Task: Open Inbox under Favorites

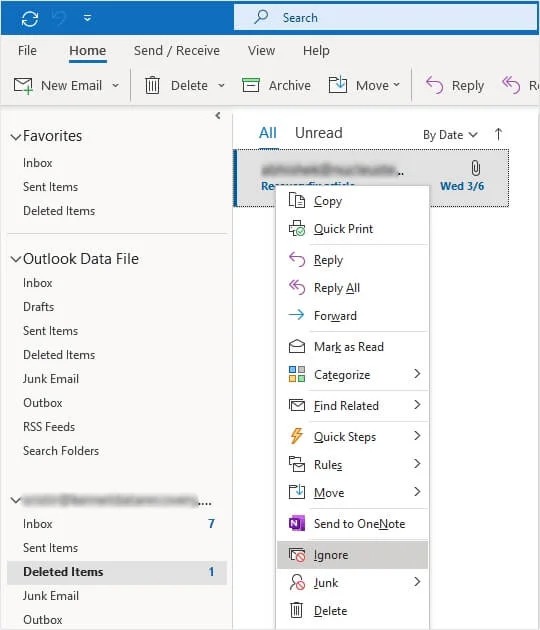Action: point(38,163)
